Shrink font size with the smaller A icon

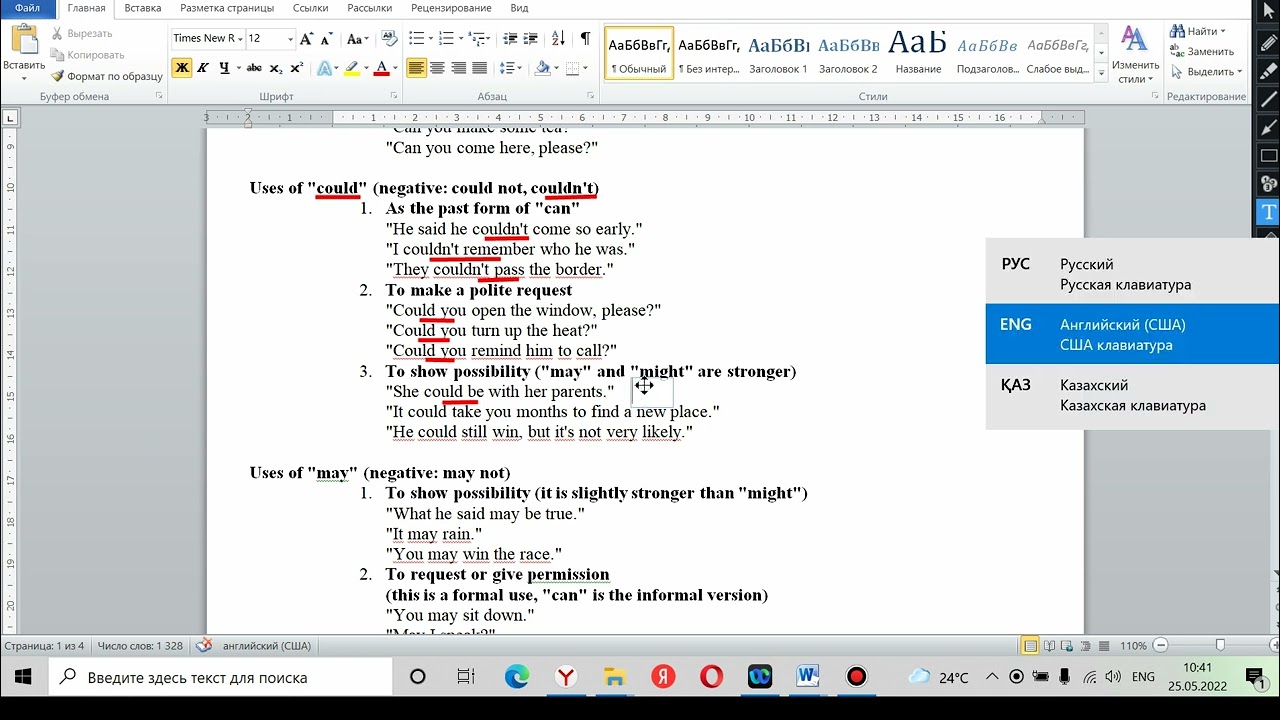tap(326, 39)
